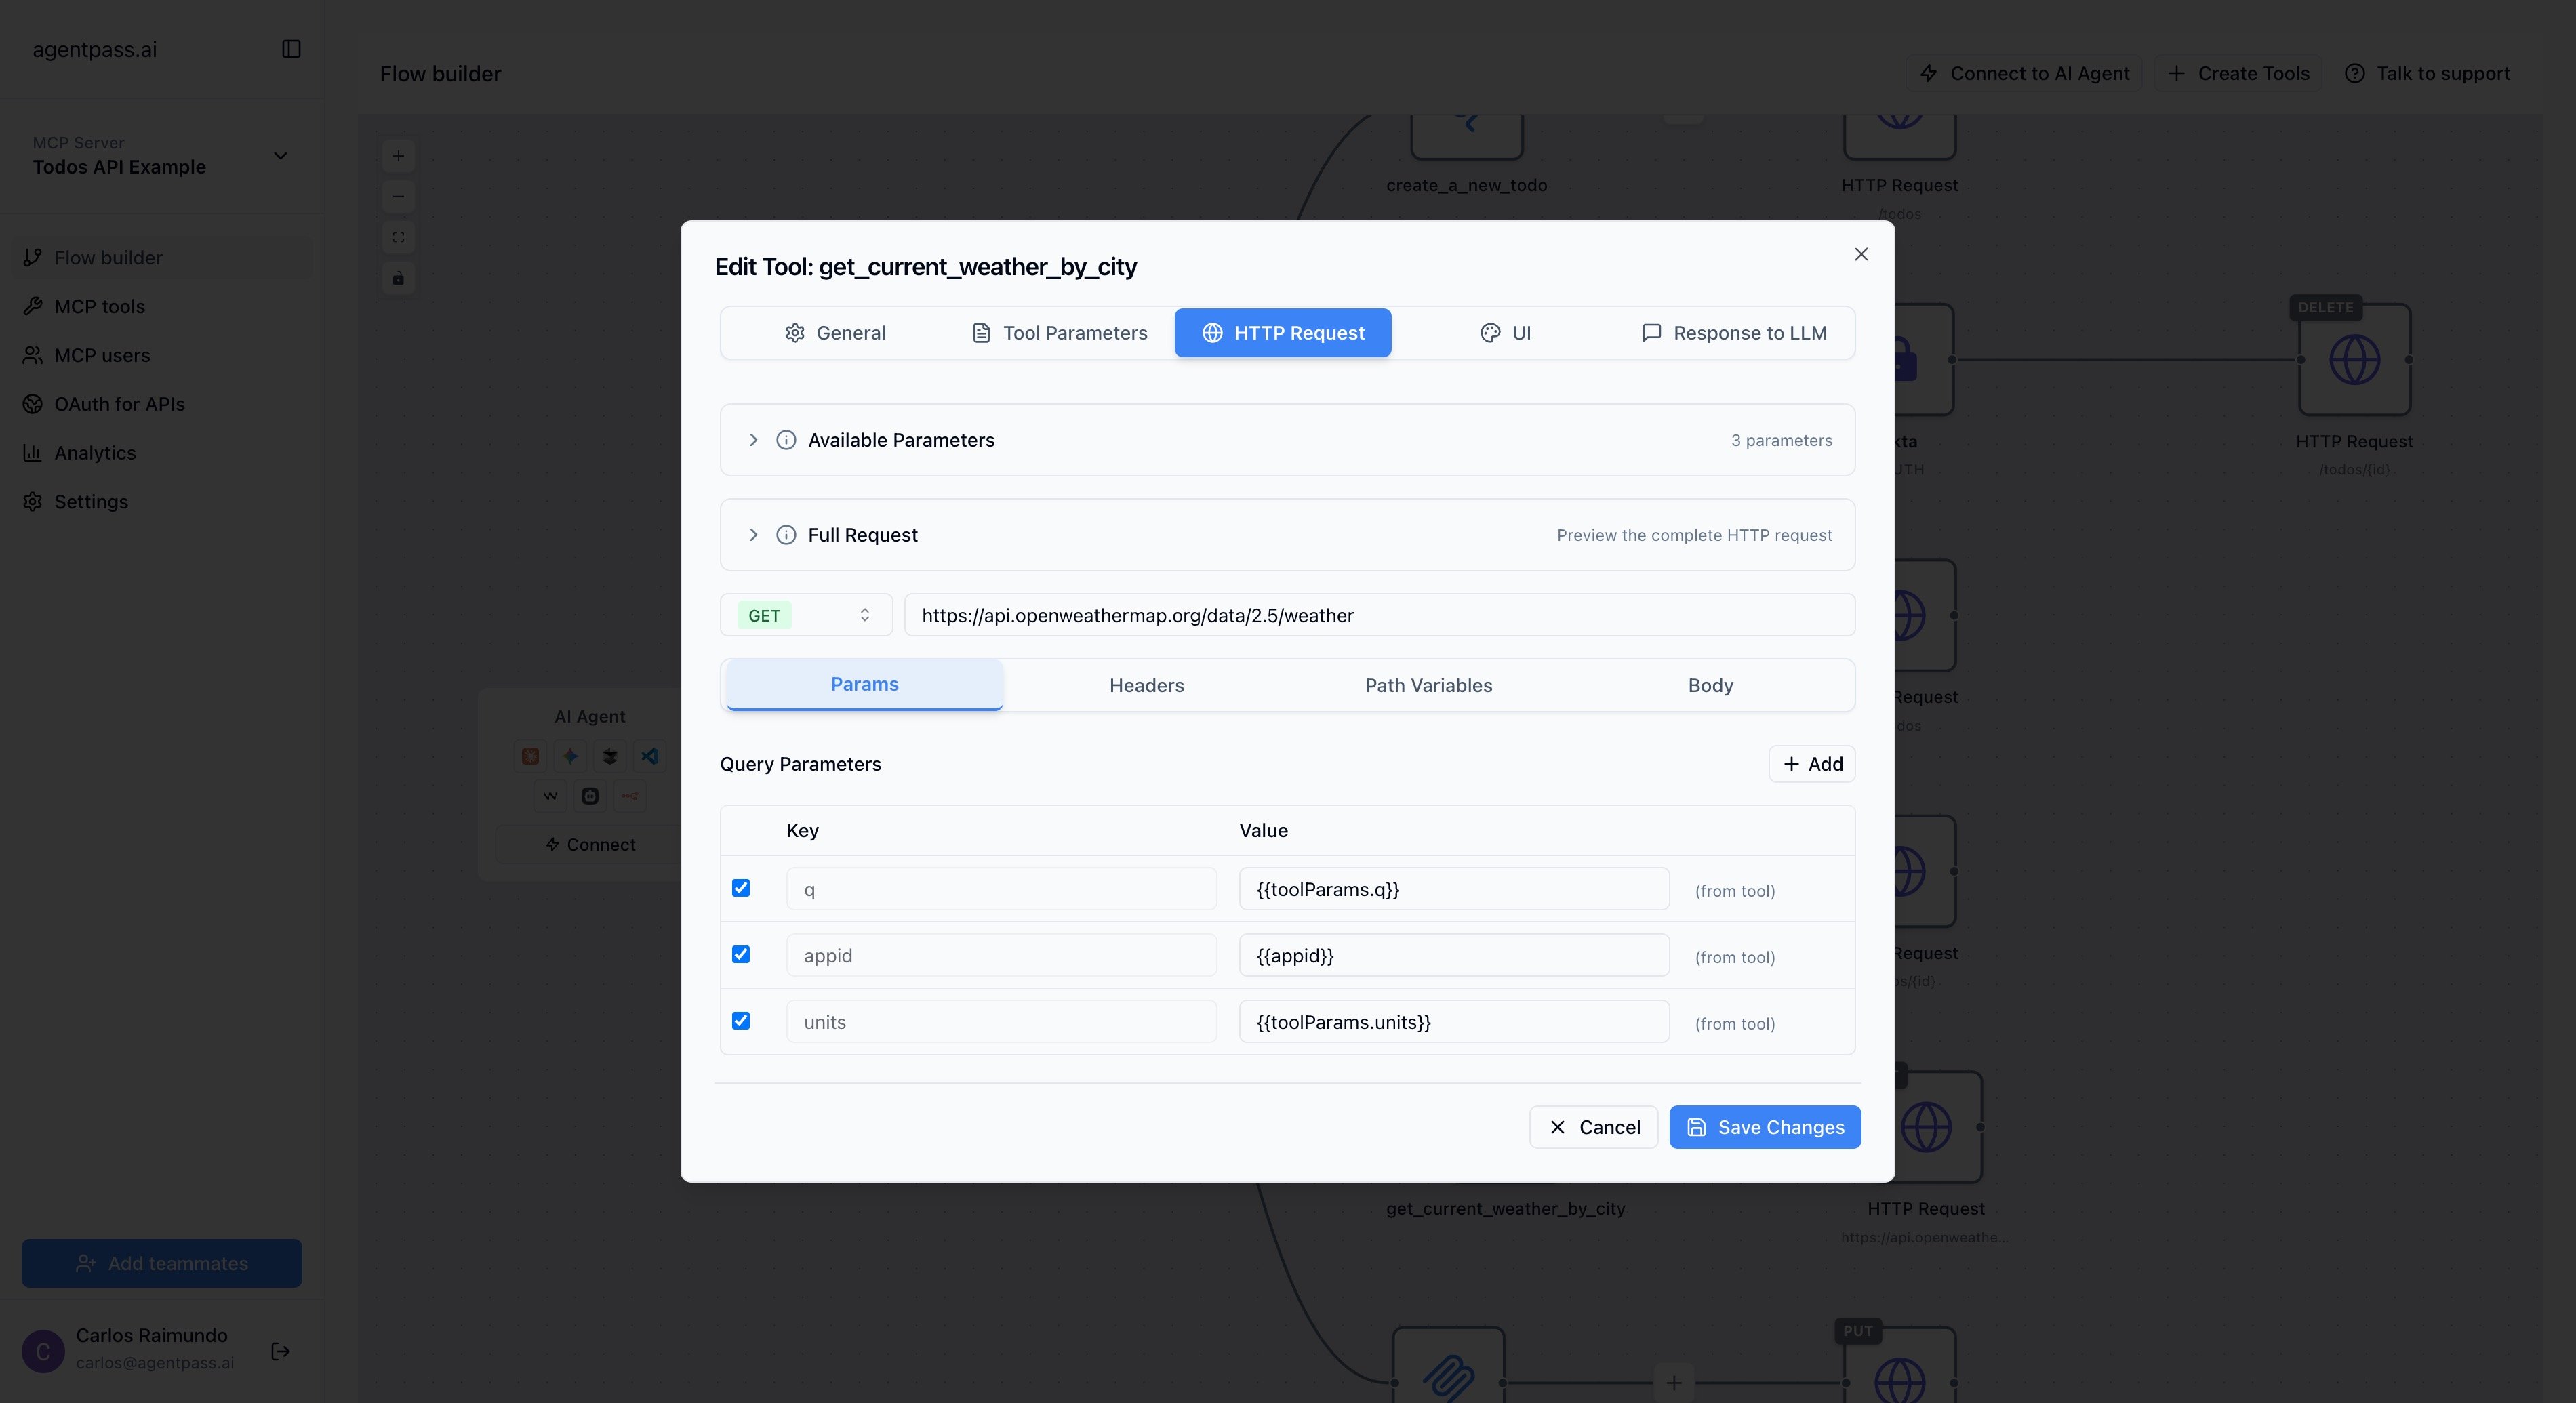Image resolution: width=2576 pixels, height=1403 pixels.
Task: Open the GET method dropdown
Action: click(806, 615)
